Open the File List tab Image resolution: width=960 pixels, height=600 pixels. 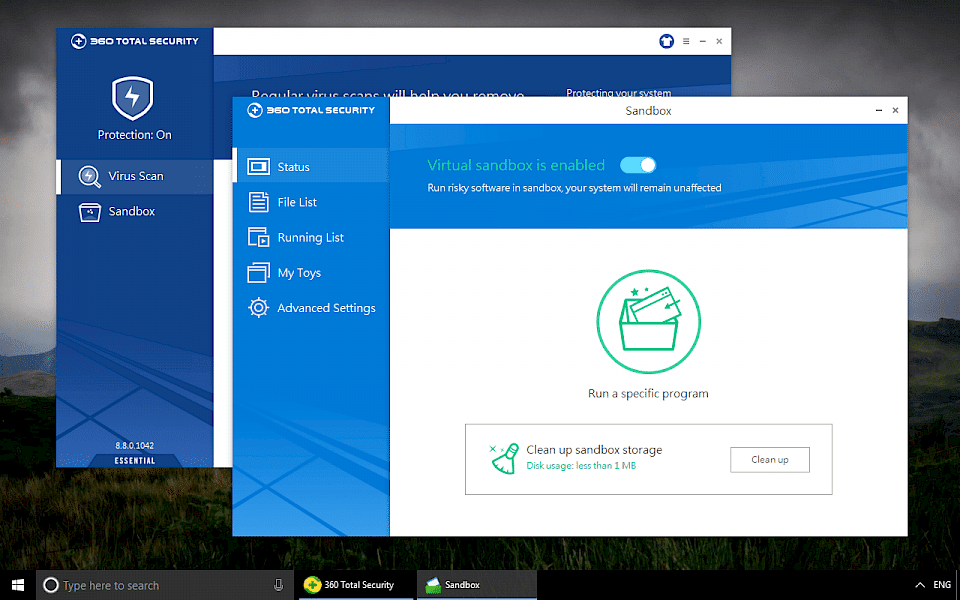(311, 202)
